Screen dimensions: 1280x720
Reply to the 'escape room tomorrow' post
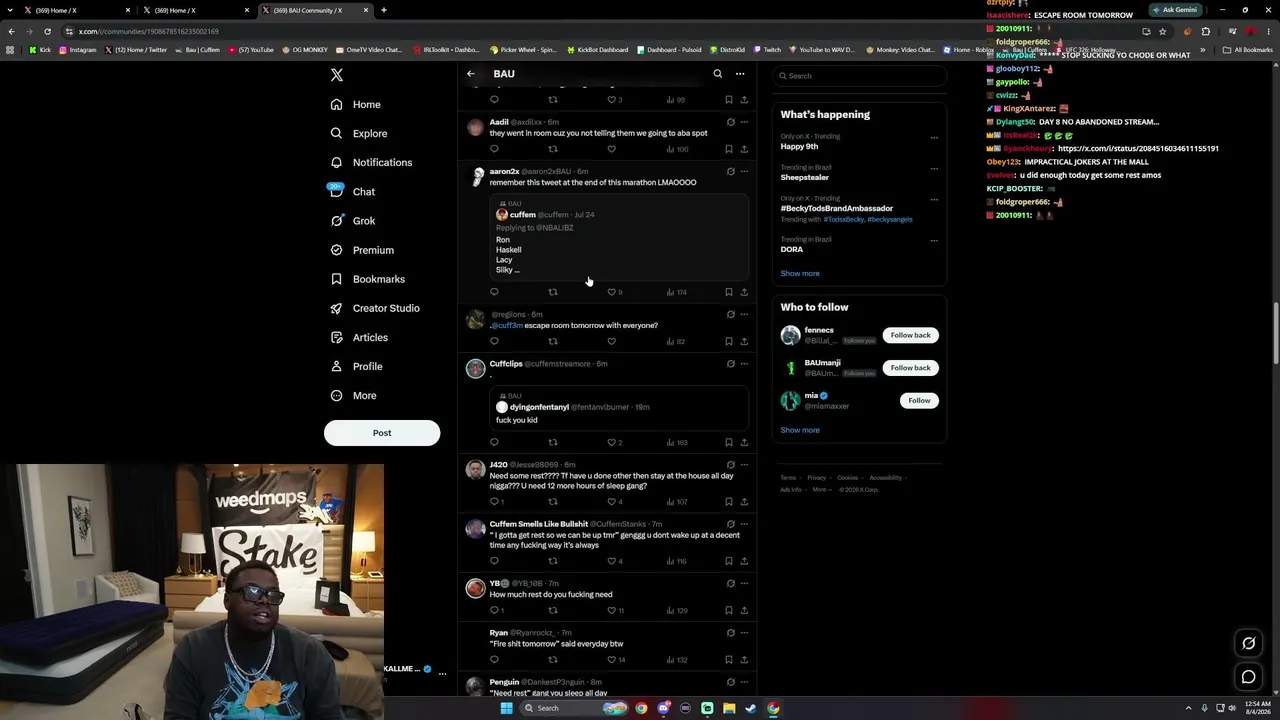click(x=494, y=341)
